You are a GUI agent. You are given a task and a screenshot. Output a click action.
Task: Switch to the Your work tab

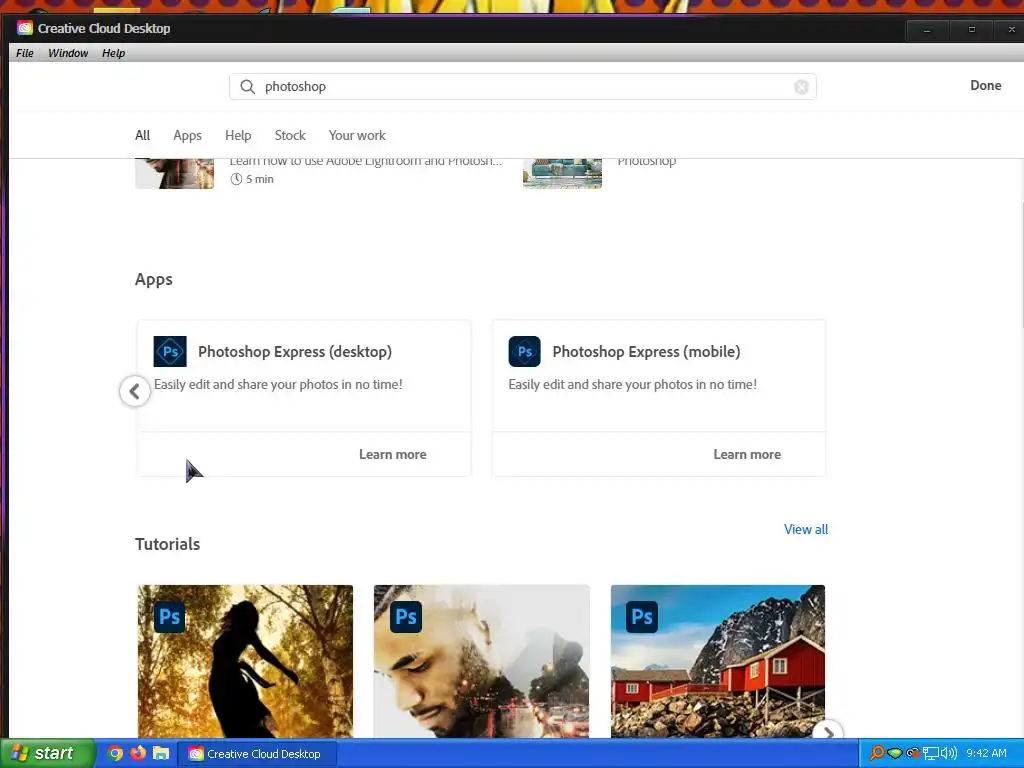(x=357, y=135)
